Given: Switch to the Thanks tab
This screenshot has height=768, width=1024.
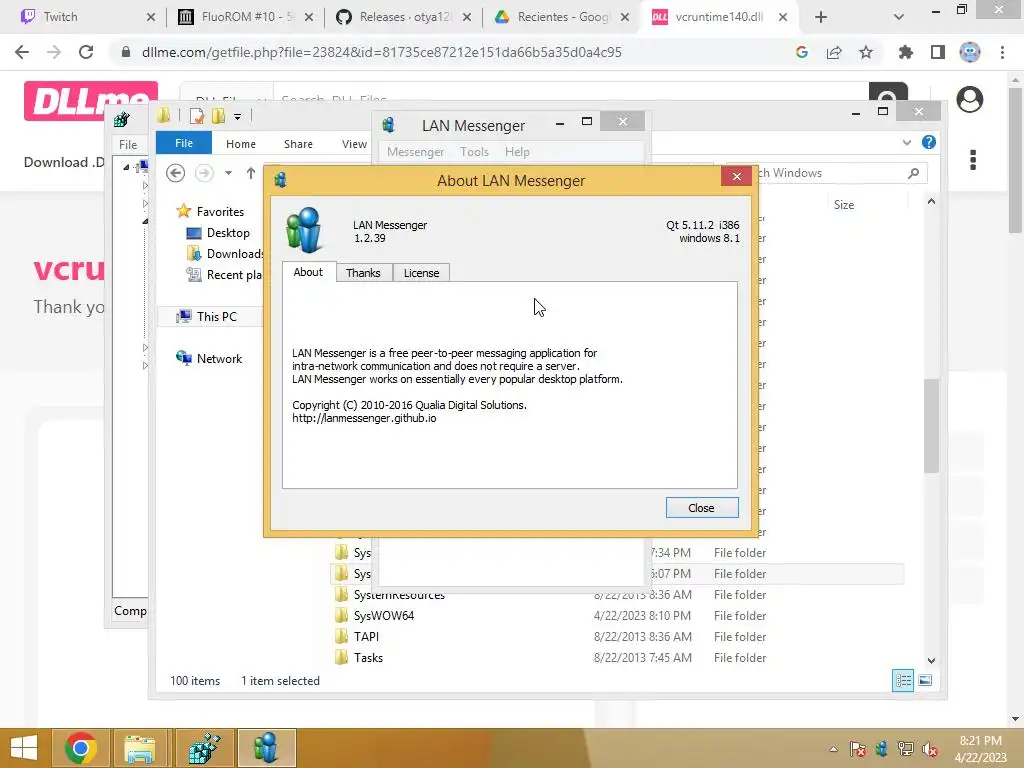Looking at the screenshot, I should 363,273.
